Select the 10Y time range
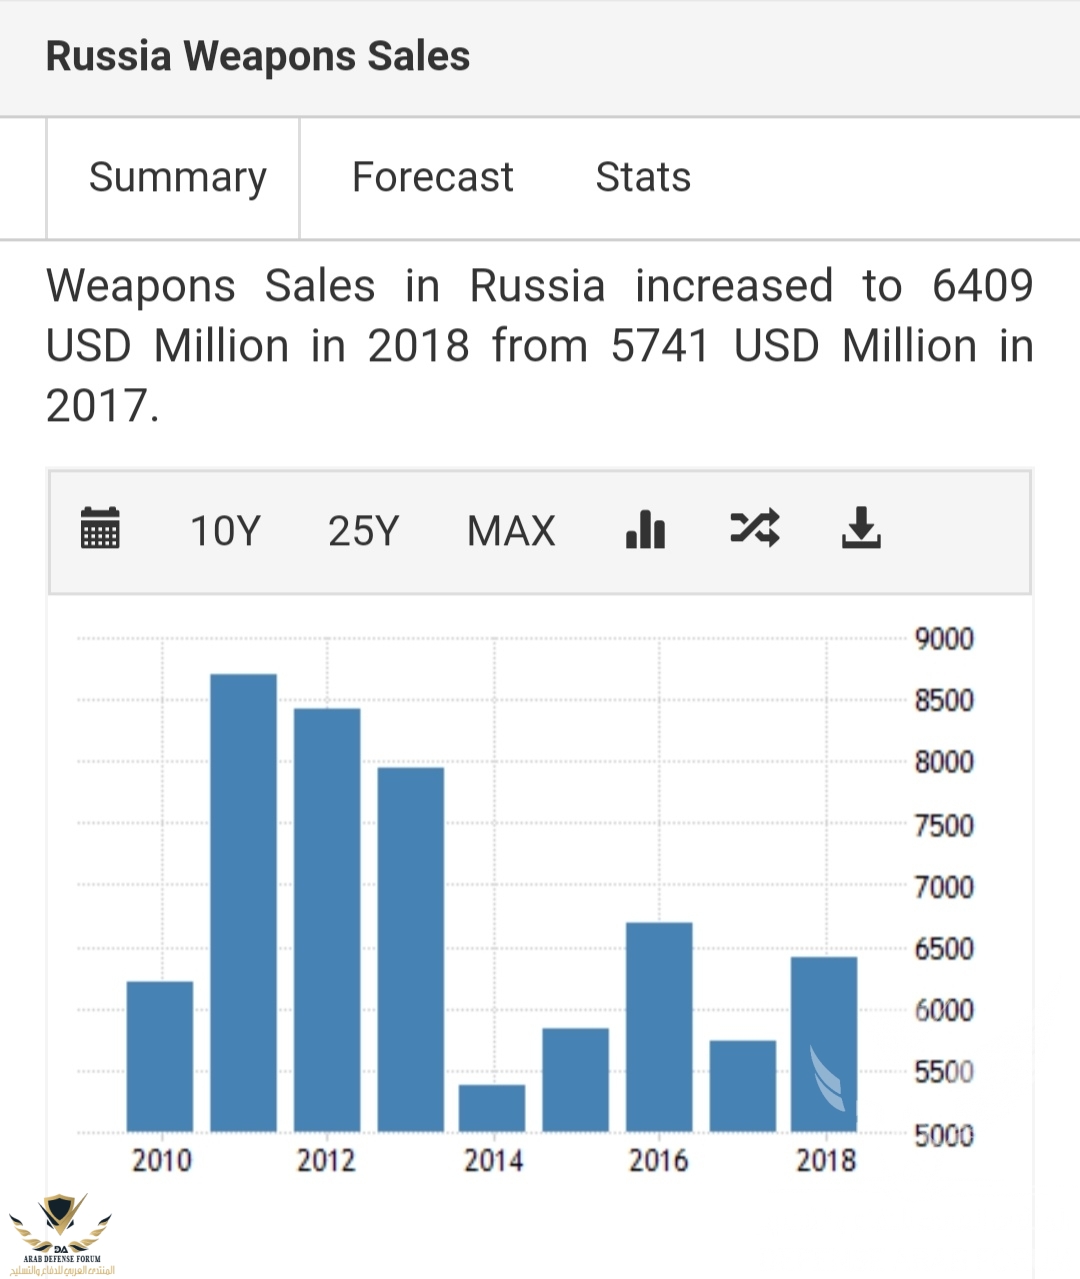 tap(225, 531)
